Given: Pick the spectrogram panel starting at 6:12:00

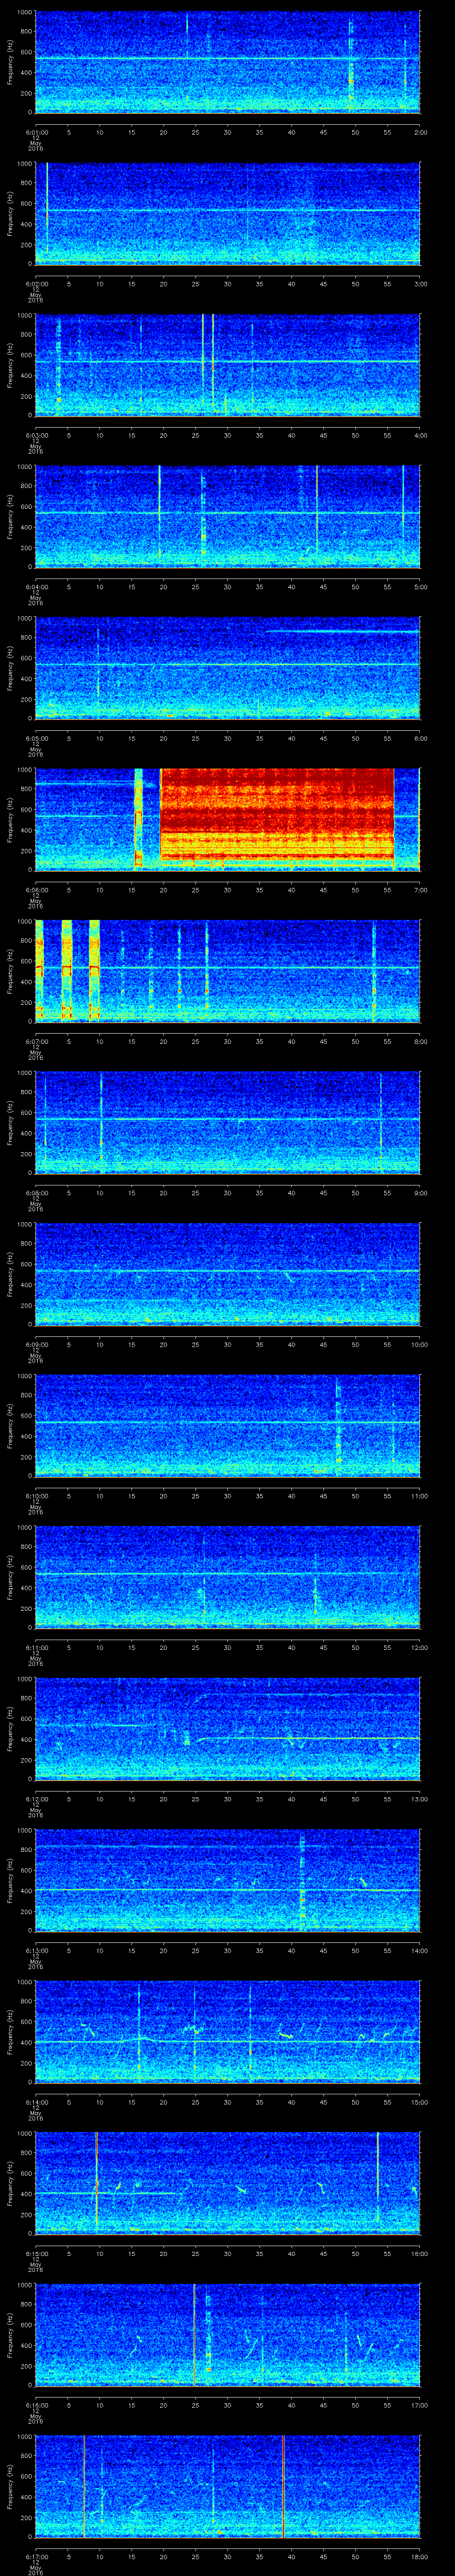Looking at the screenshot, I should click(x=227, y=1729).
